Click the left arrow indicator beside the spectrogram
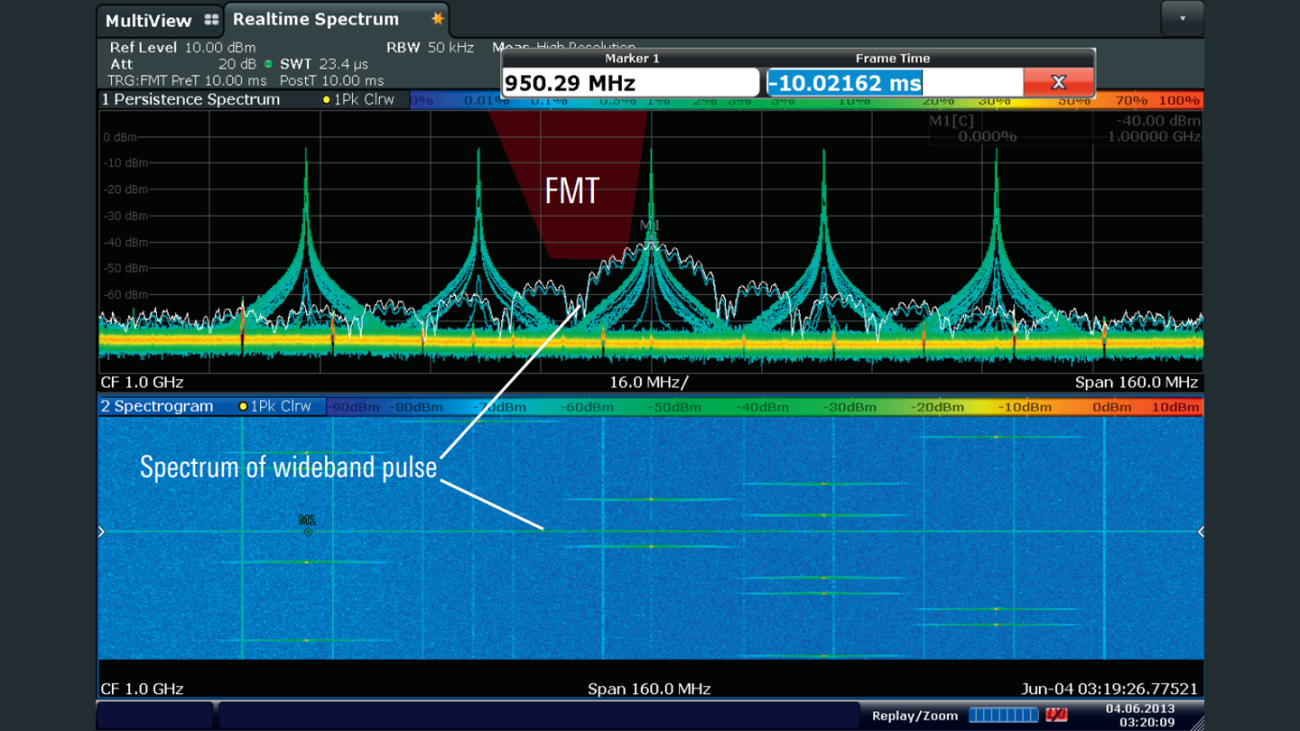Screen dimensions: 1300x731 (100, 532)
